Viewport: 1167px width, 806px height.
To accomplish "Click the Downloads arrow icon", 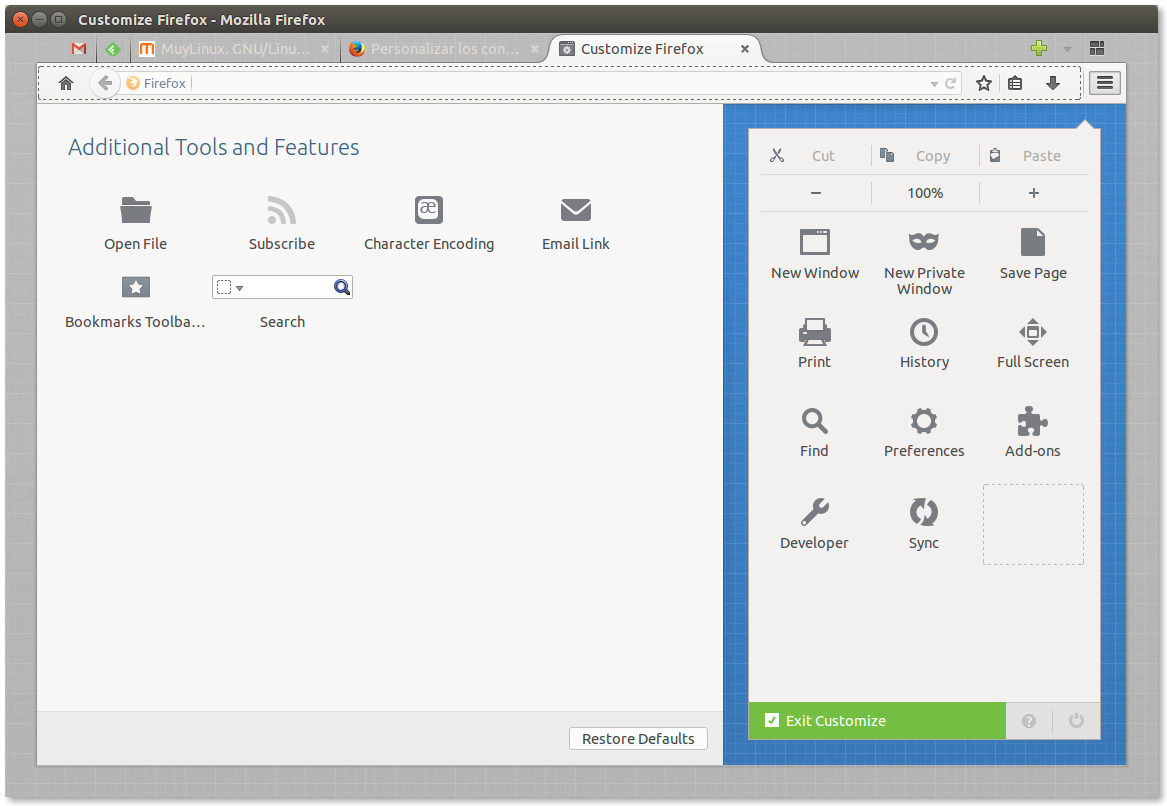I will 1052,83.
